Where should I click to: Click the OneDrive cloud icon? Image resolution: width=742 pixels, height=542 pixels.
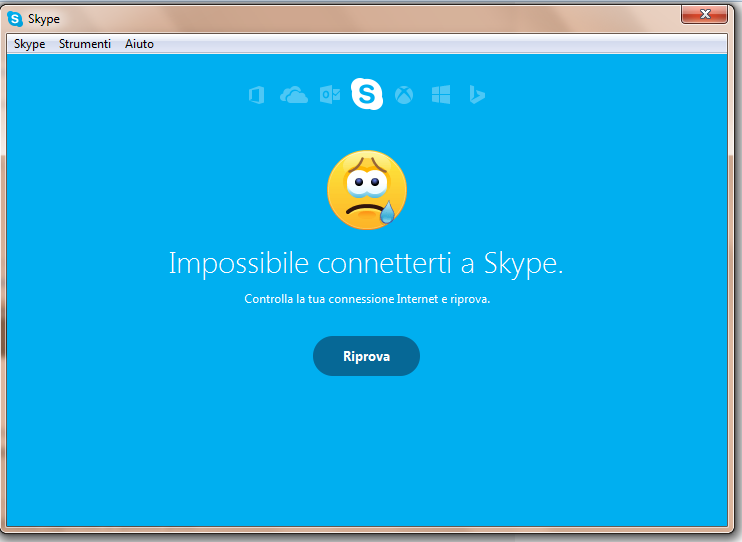[294, 95]
